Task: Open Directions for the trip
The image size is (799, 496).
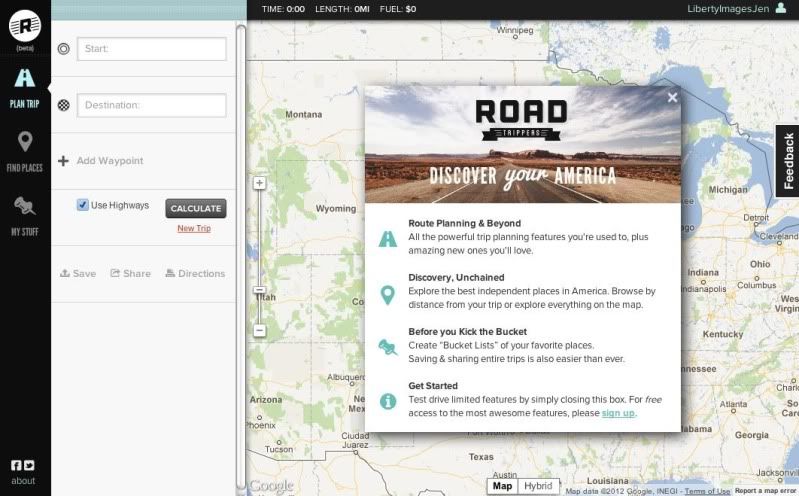Action: [195, 273]
